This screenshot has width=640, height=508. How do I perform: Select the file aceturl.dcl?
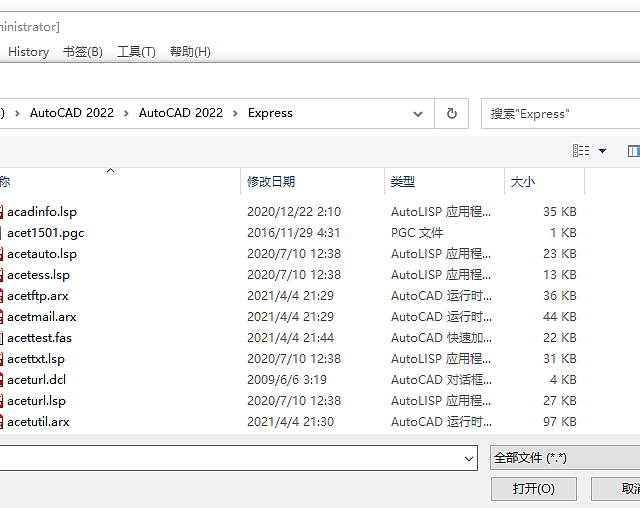pyautogui.click(x=36, y=380)
